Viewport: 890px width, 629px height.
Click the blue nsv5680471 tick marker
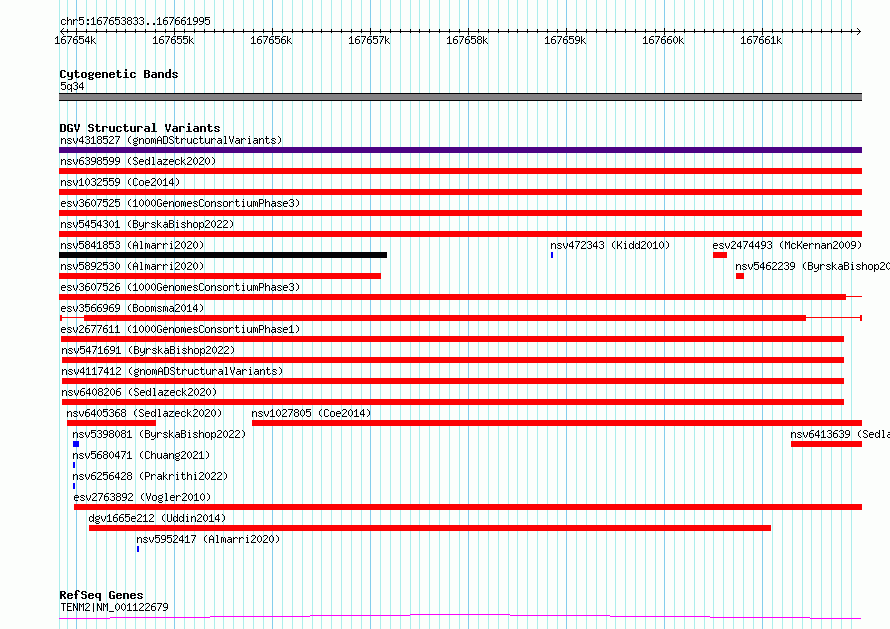tap(74, 465)
